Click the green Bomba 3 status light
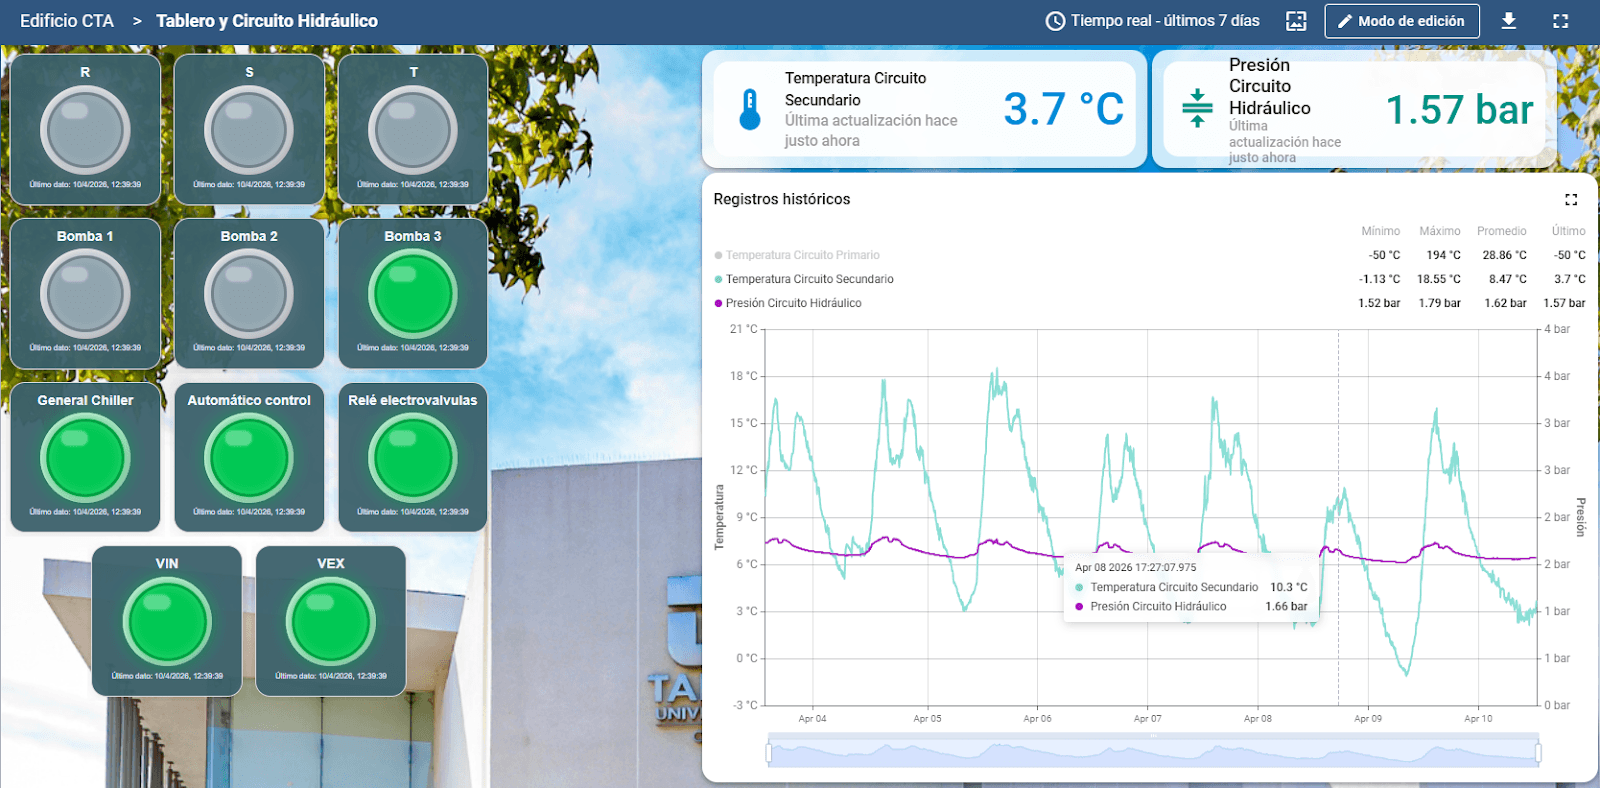 tap(413, 294)
